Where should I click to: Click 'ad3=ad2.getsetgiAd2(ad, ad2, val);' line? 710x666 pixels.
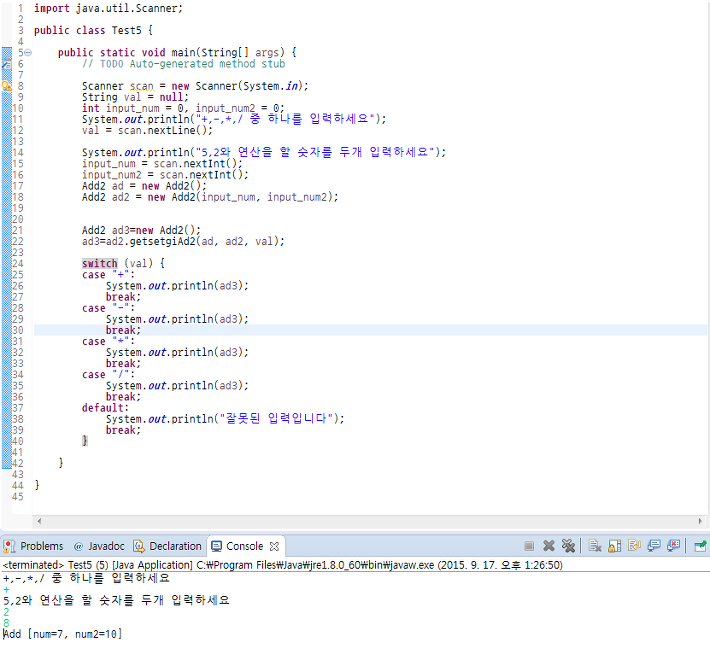pyautogui.click(x=183, y=241)
